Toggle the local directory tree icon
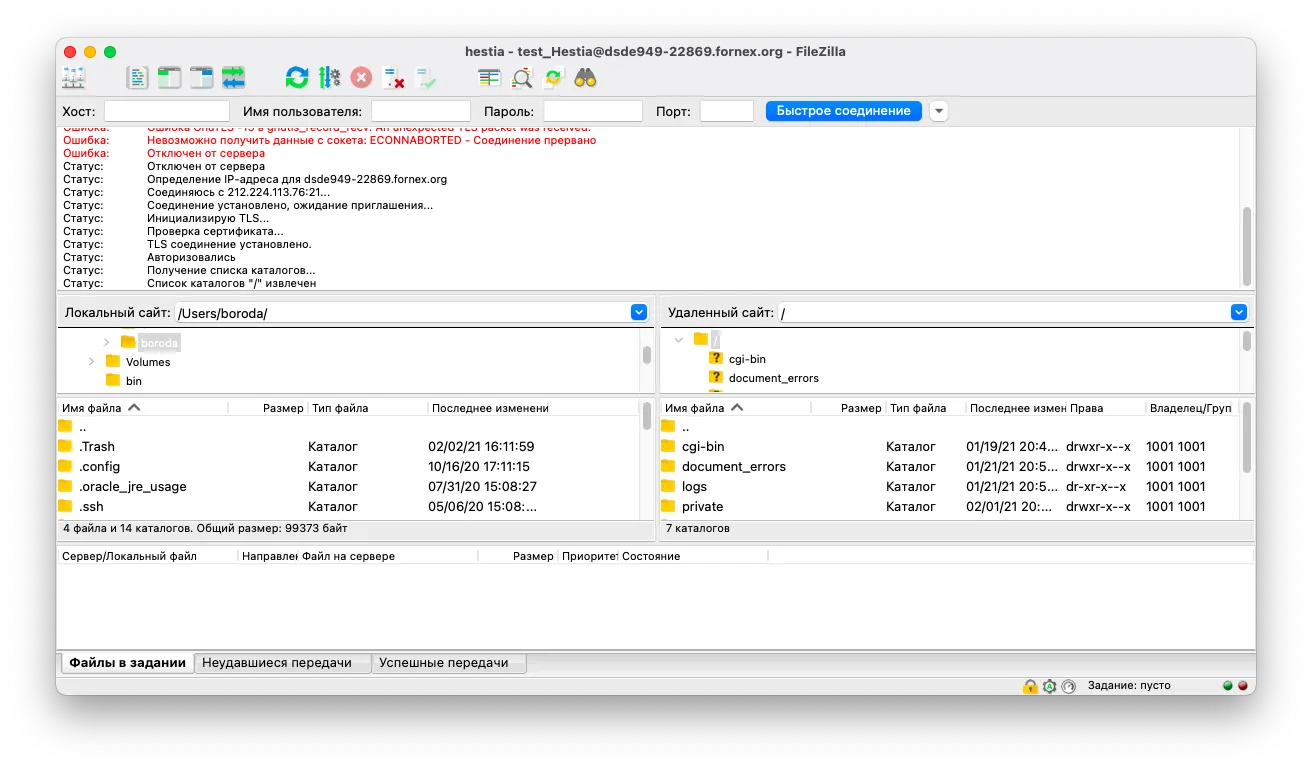 coord(170,78)
